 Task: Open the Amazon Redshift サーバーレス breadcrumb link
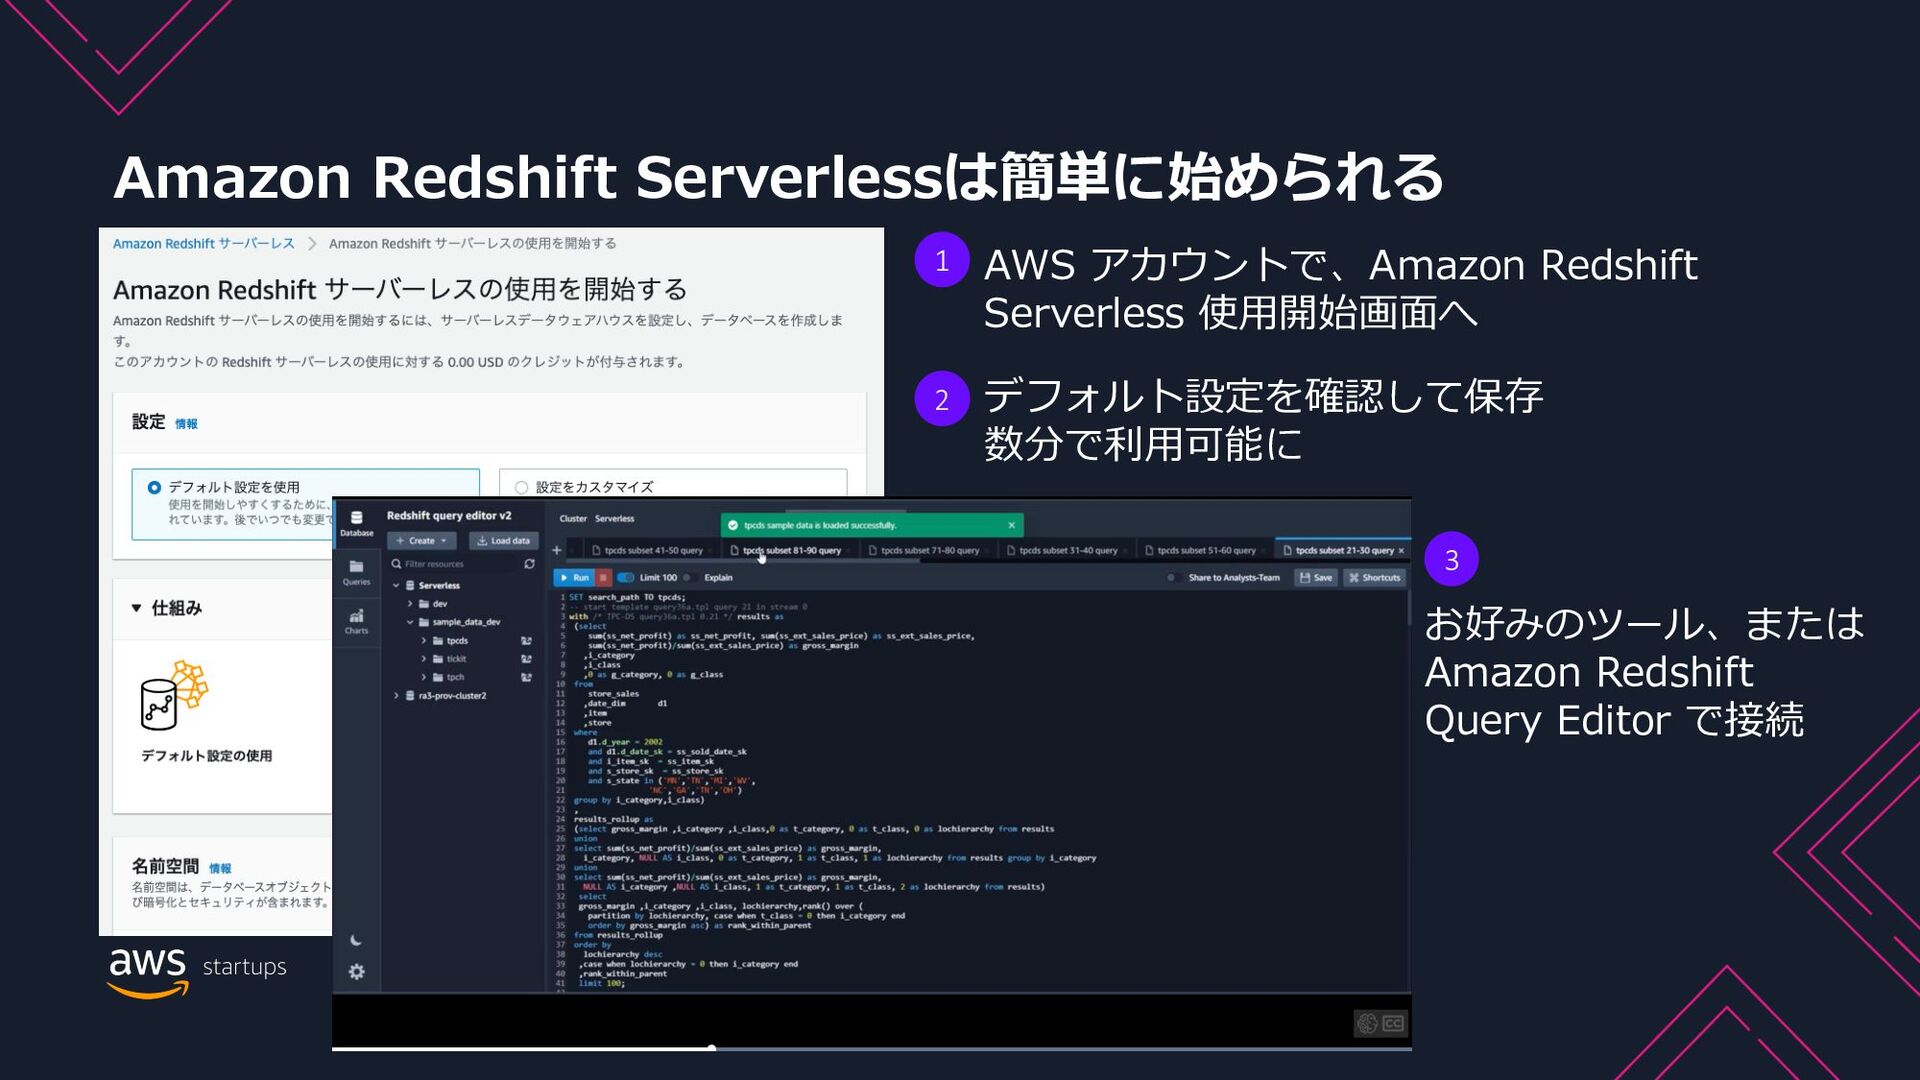(204, 244)
